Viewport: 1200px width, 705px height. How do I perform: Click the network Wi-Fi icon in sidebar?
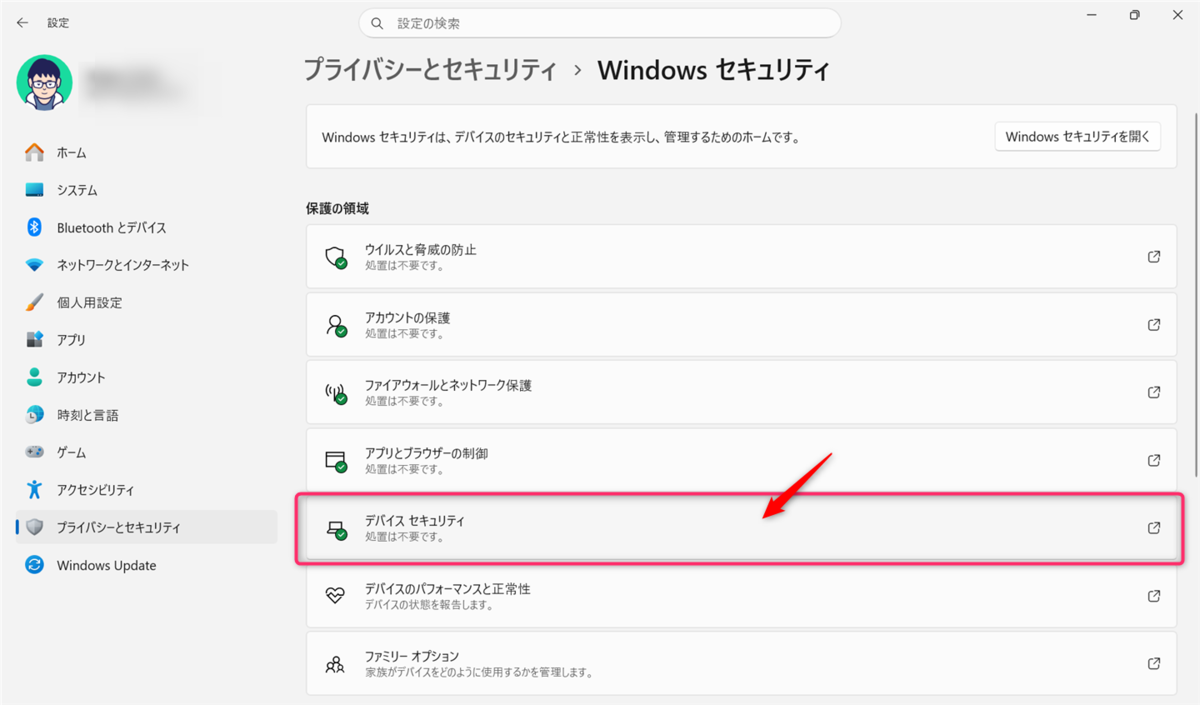[35, 265]
